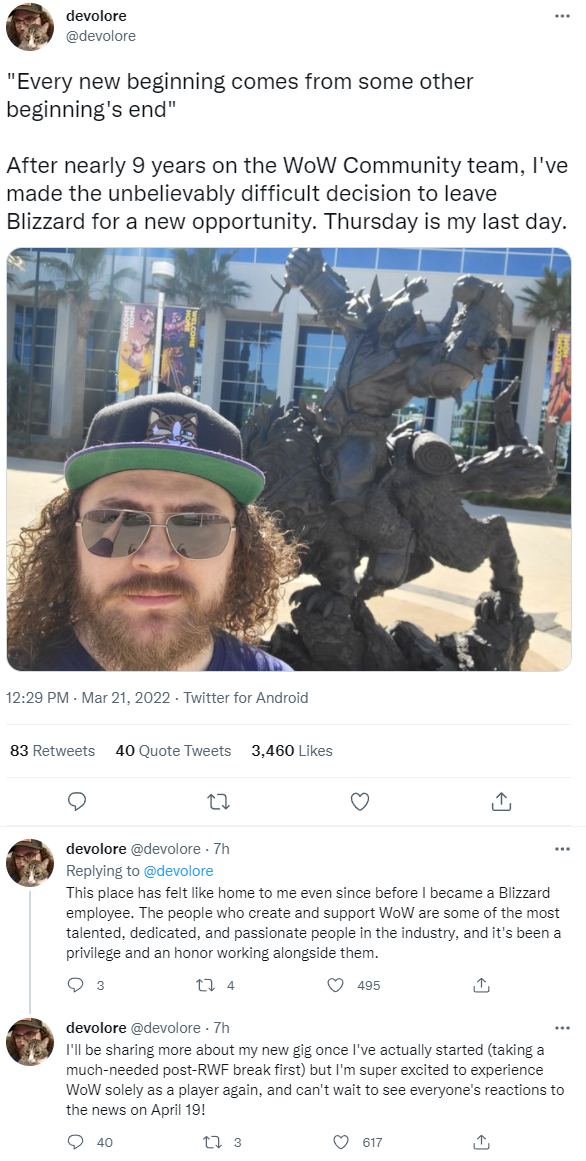Reply to the main tweet

[x=76, y=801]
